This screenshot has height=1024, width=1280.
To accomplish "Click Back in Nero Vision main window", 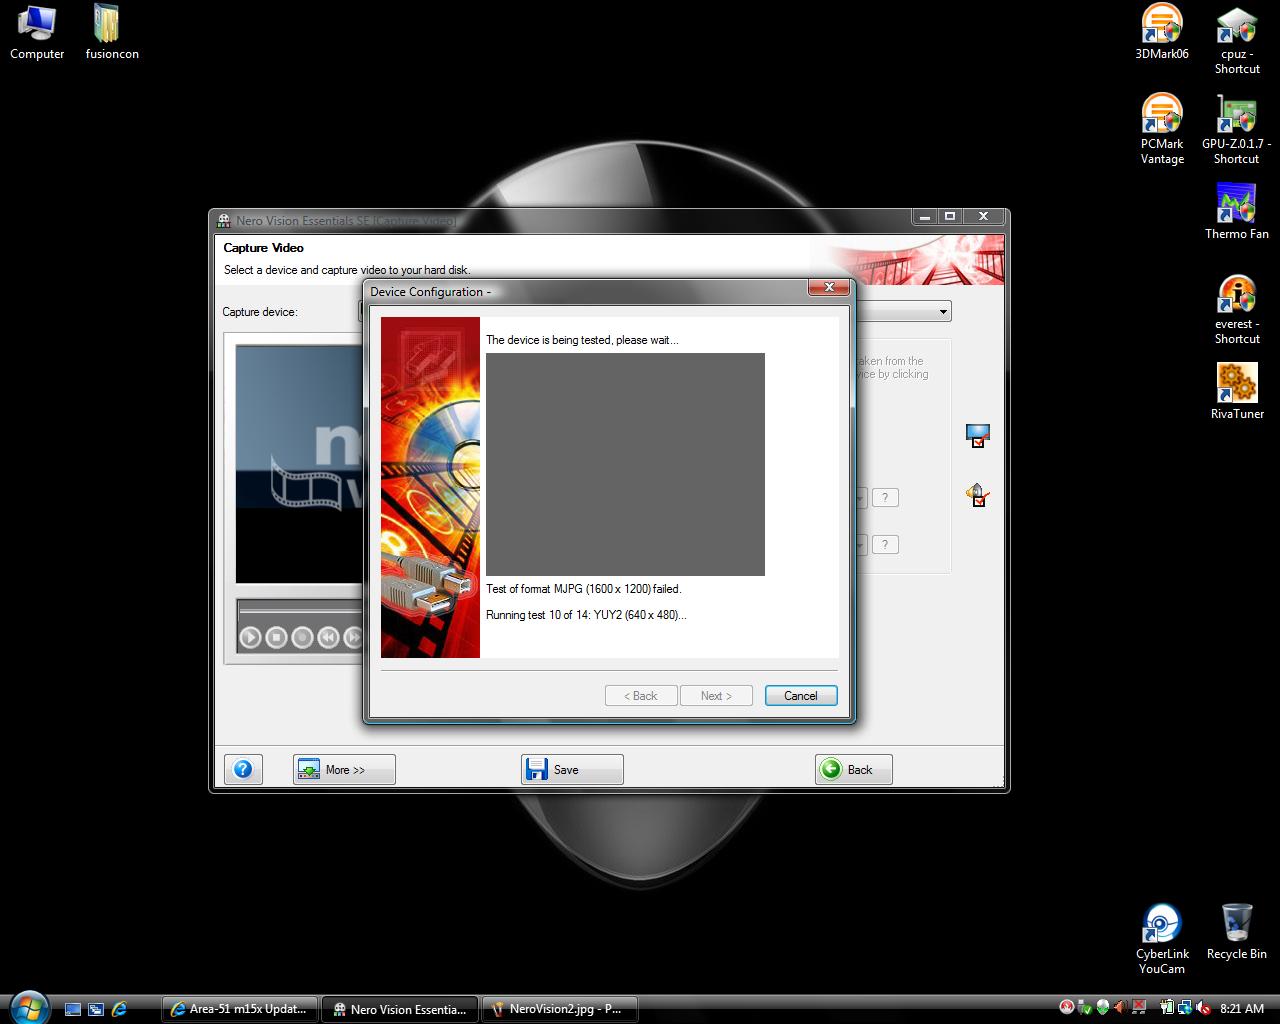I will coord(853,770).
